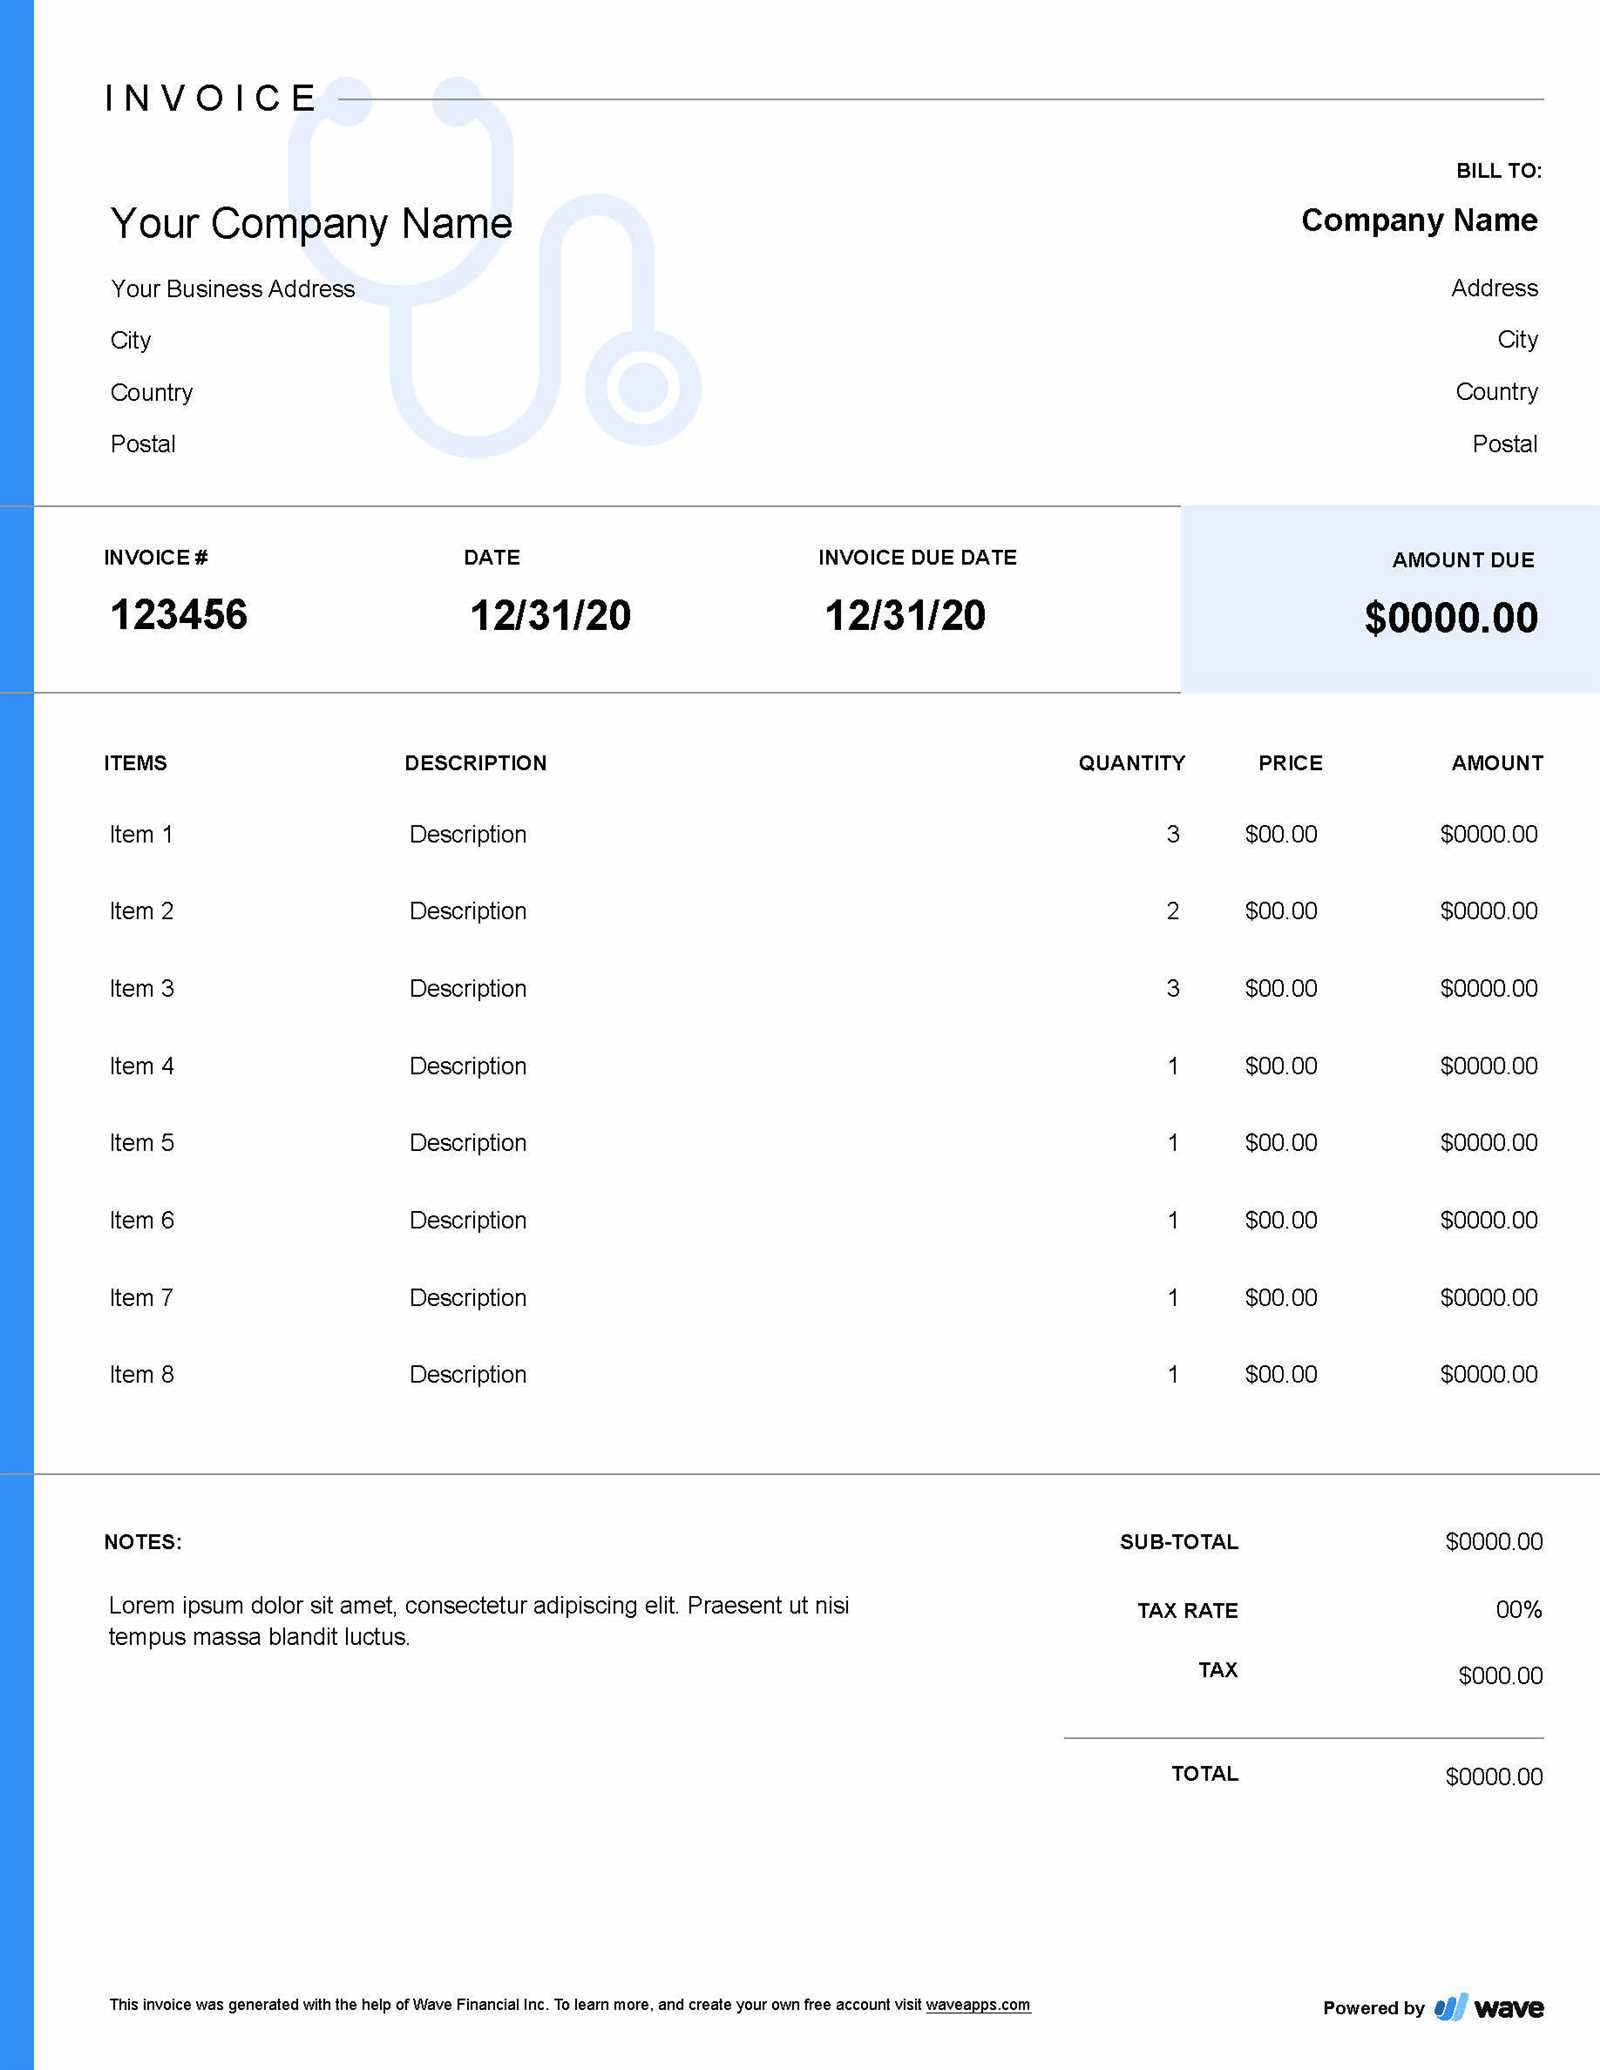
Task: Click the bill-to Address line
Action: [x=1494, y=288]
